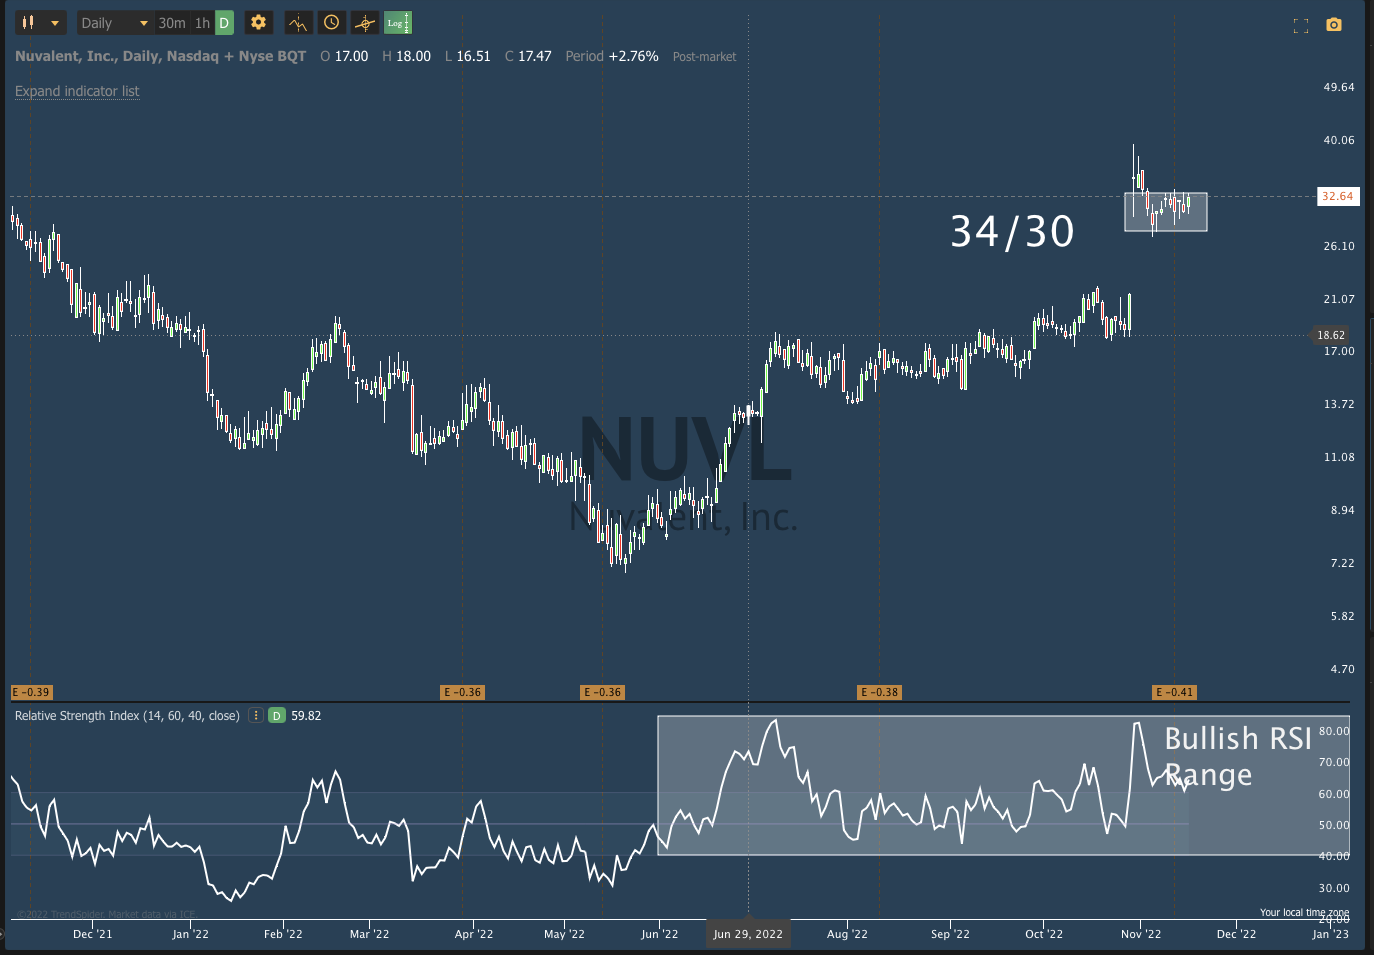Click the 80.00 RSI axis level
Screen dimensions: 1374x955
[1334, 731]
